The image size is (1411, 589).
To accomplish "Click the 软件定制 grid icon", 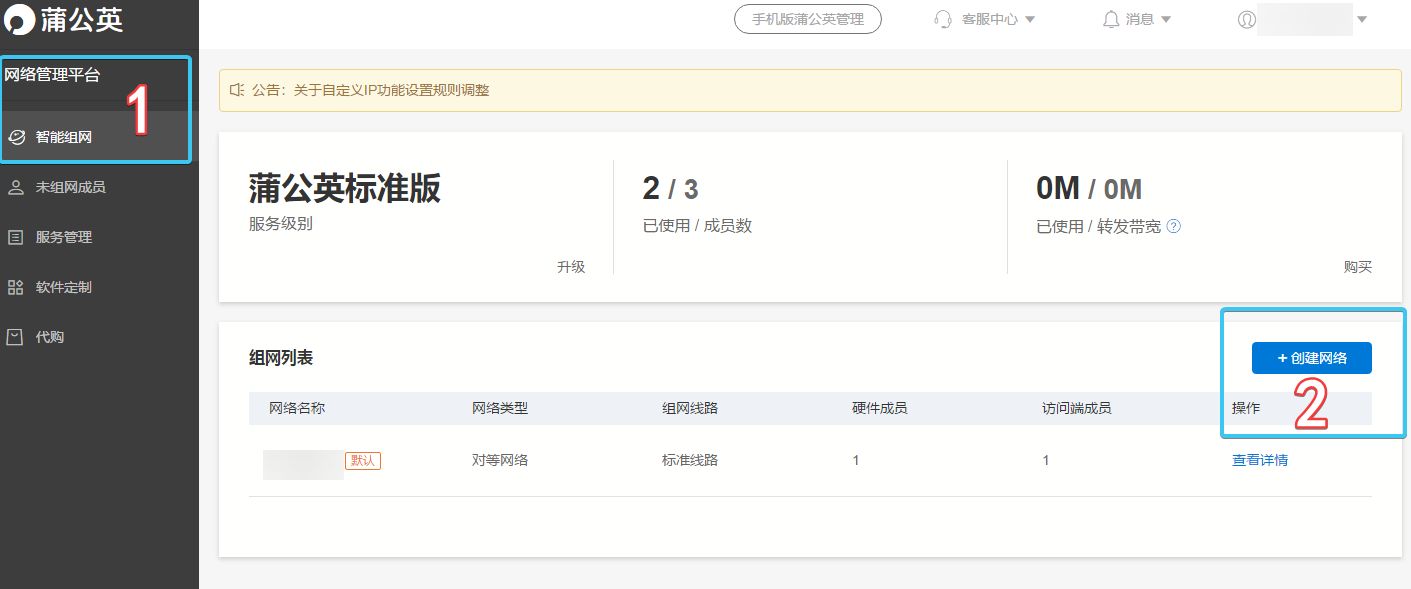I will pos(16,287).
